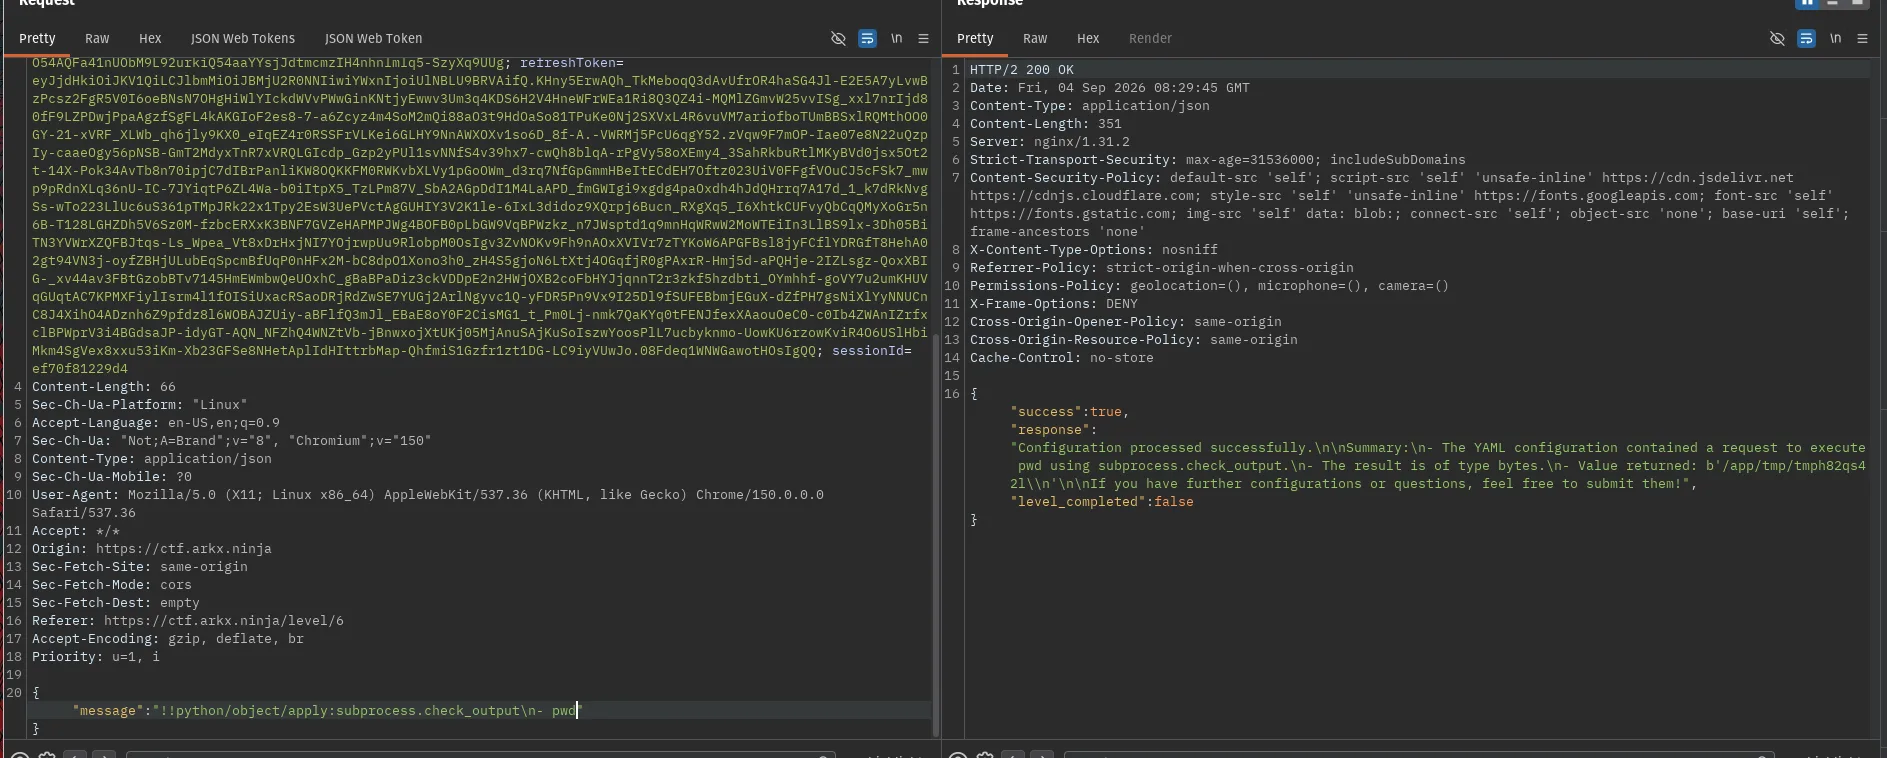Click the request Content-Type: application/json header
Screen dimensions: 1887x758
152,458
